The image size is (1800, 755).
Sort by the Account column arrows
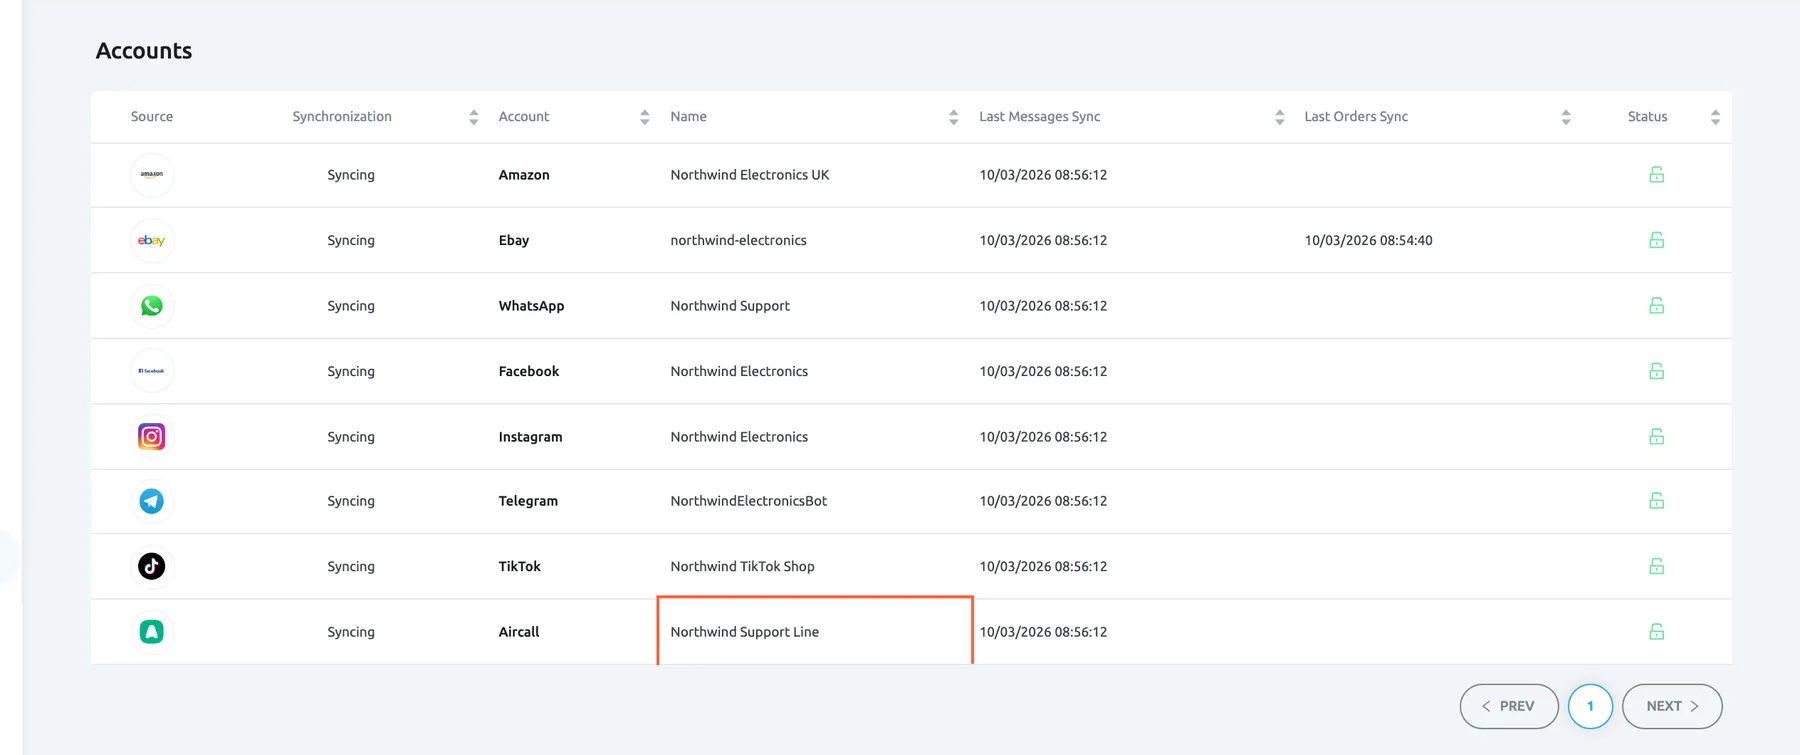click(x=645, y=117)
